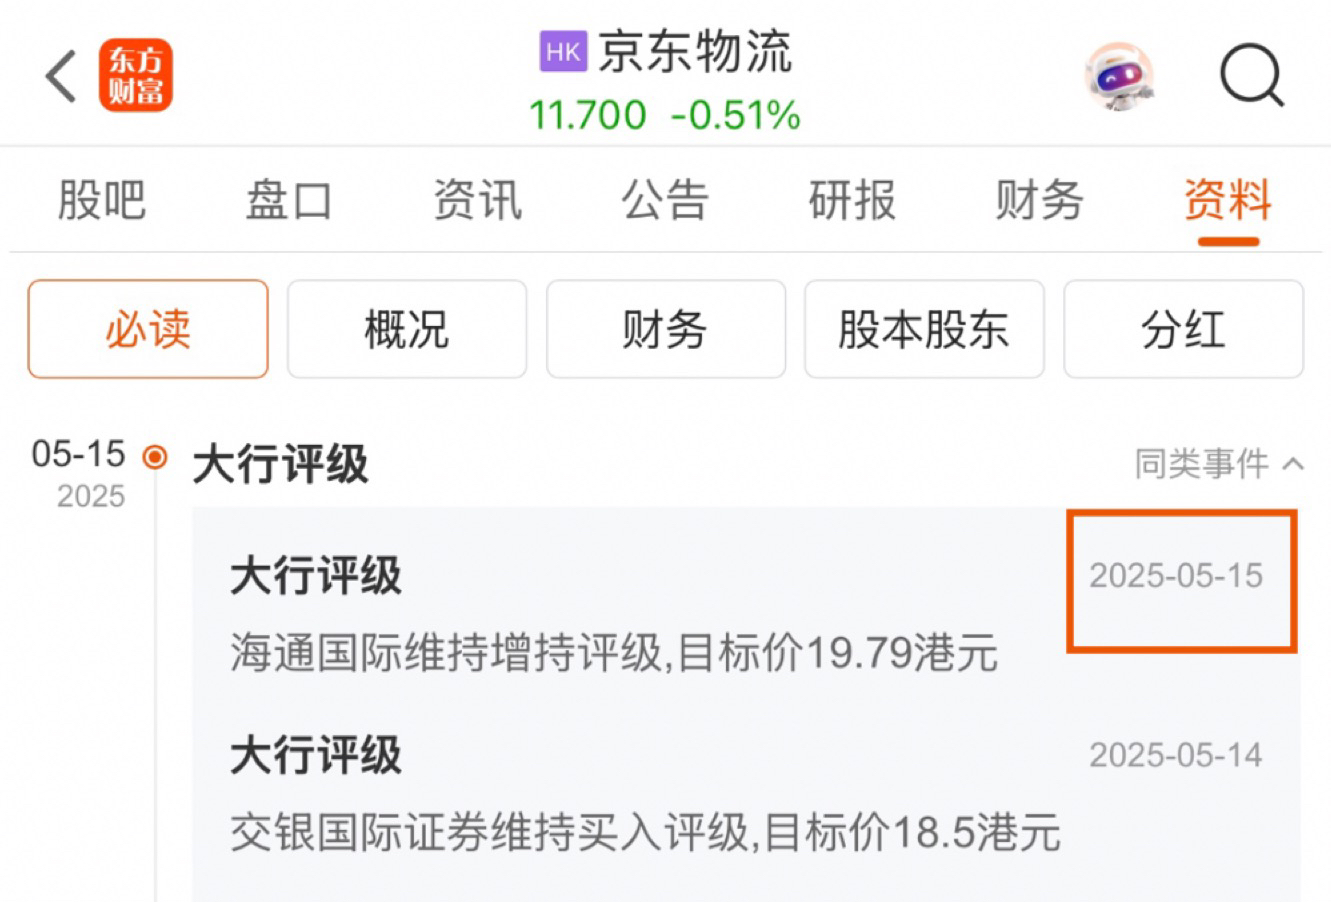The image size is (1331, 902).
Task: Switch to the 盘口 tab
Action: 289,200
